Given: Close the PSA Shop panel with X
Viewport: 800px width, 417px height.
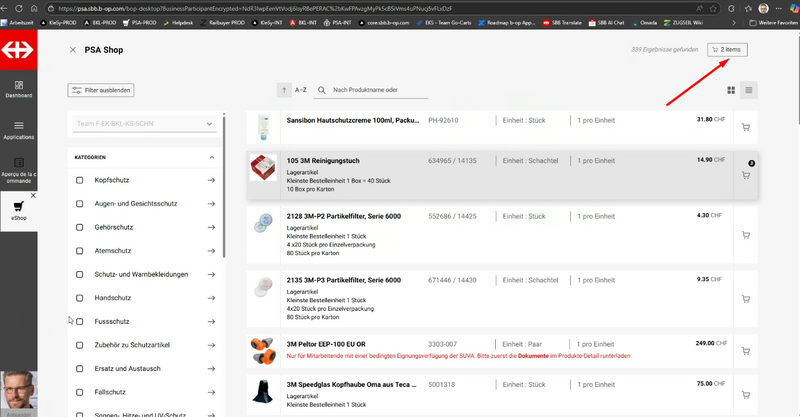Looking at the screenshot, I should [72, 49].
